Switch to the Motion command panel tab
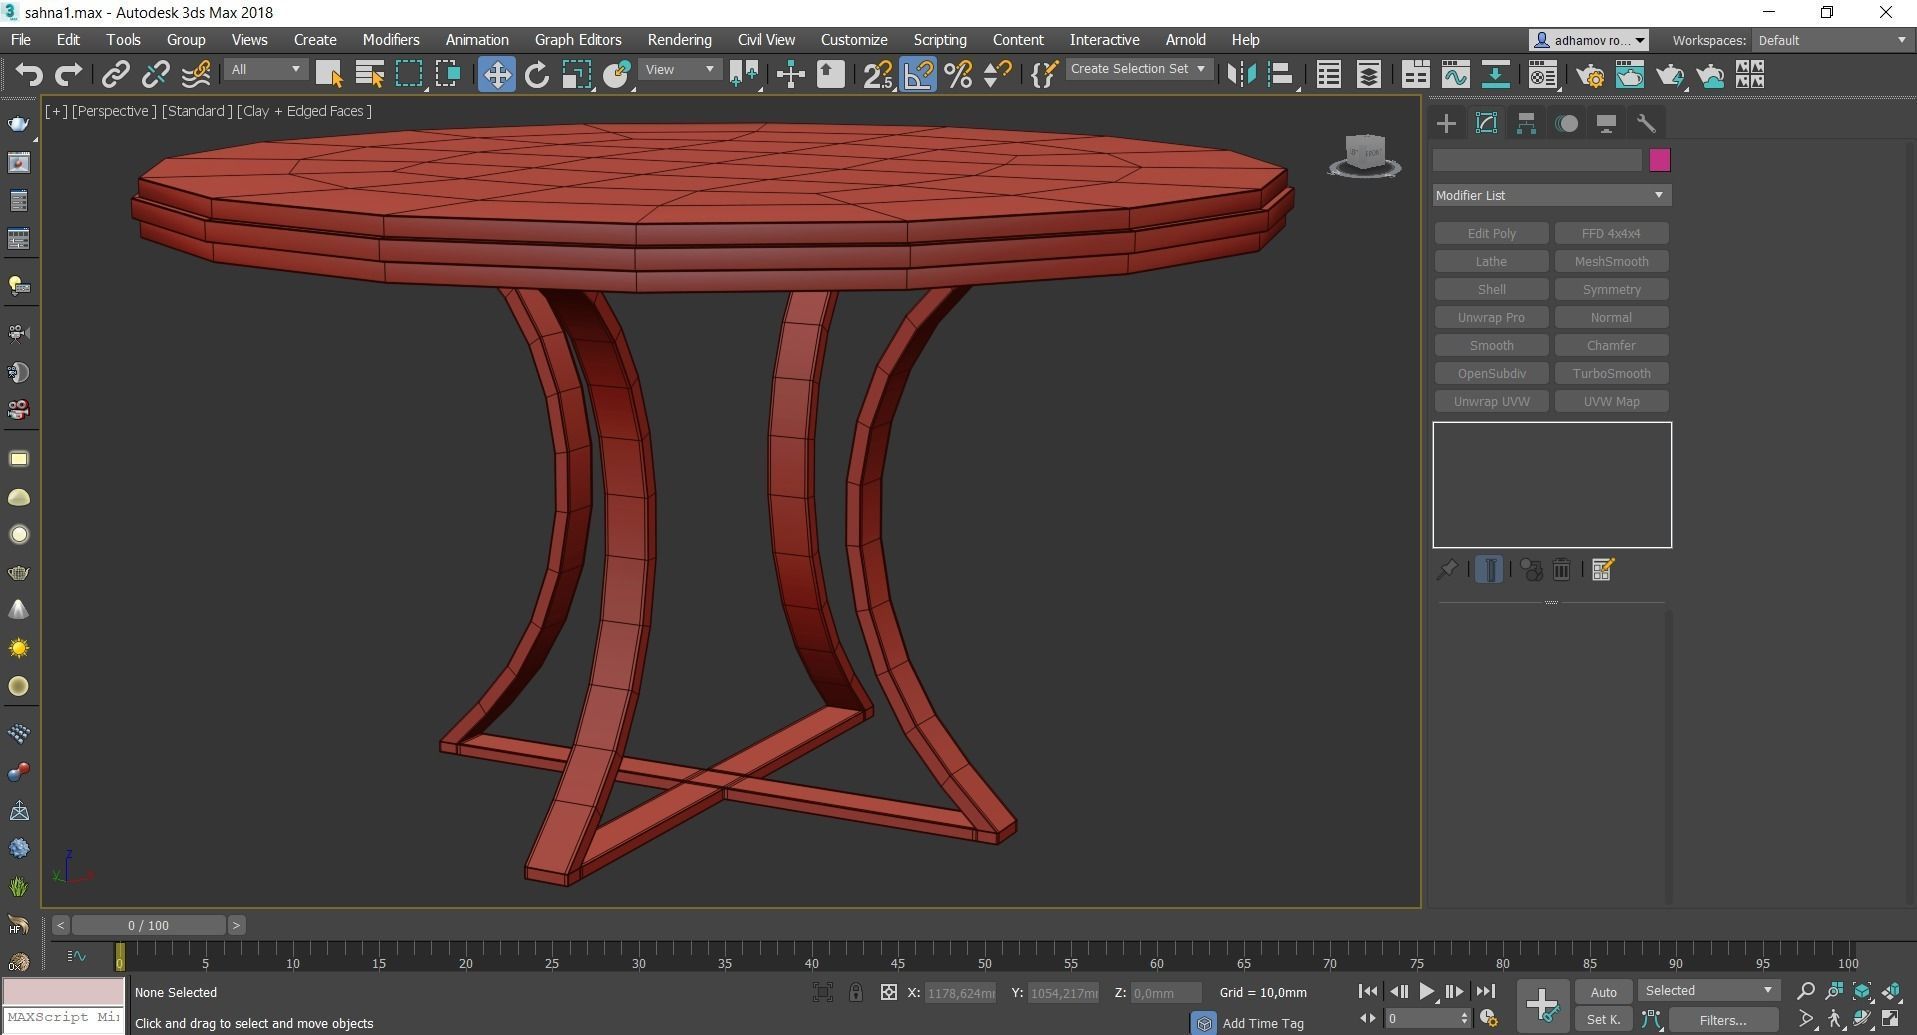1917x1035 pixels. click(1567, 123)
